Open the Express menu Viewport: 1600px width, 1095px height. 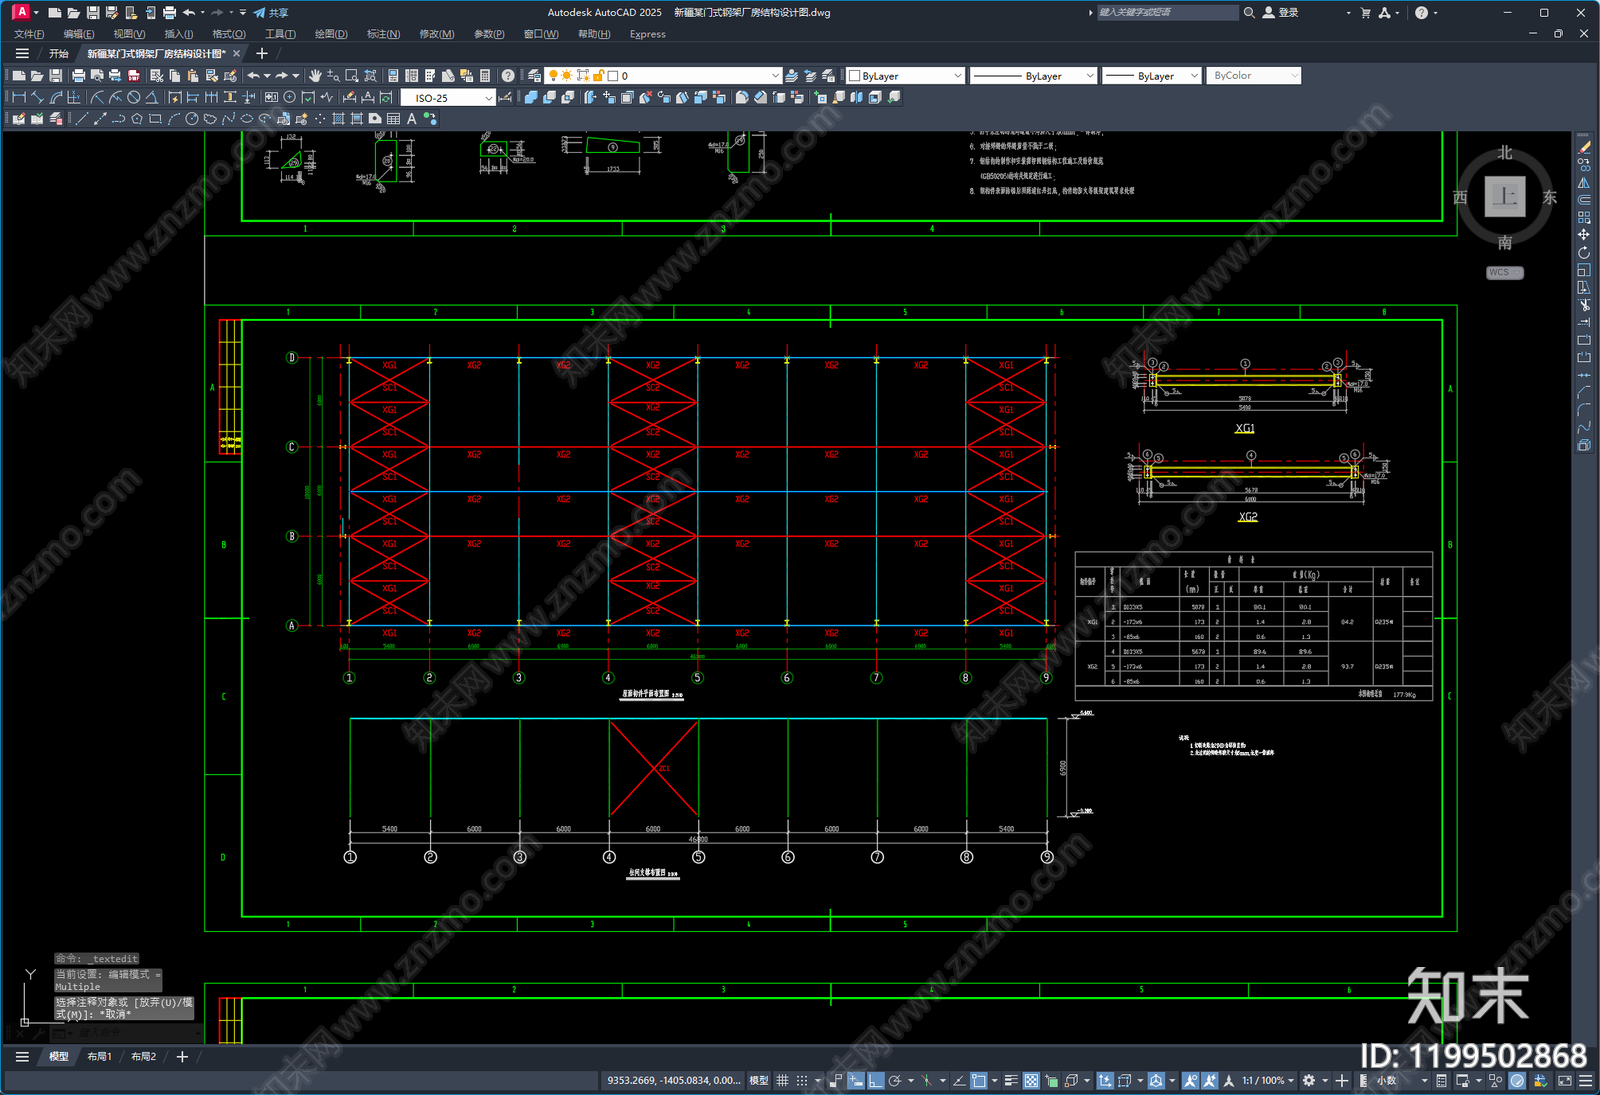coord(648,34)
